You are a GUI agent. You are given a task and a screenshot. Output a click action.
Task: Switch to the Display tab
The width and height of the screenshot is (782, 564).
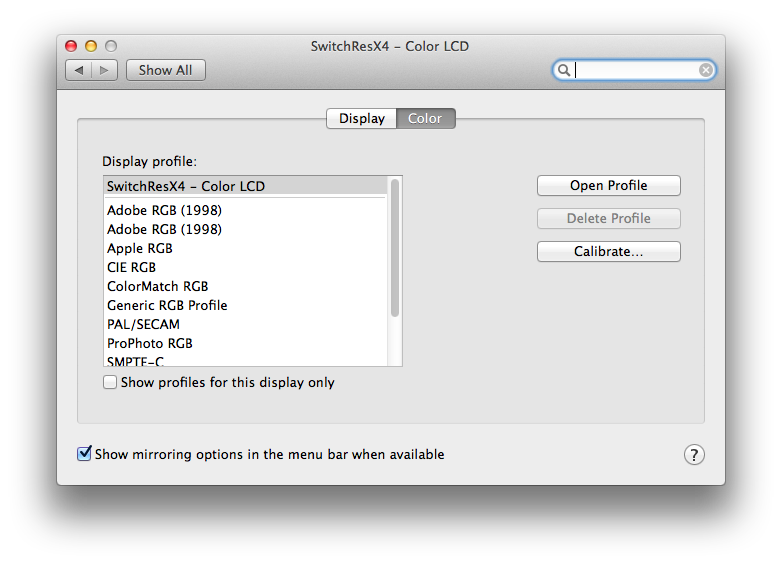361,118
